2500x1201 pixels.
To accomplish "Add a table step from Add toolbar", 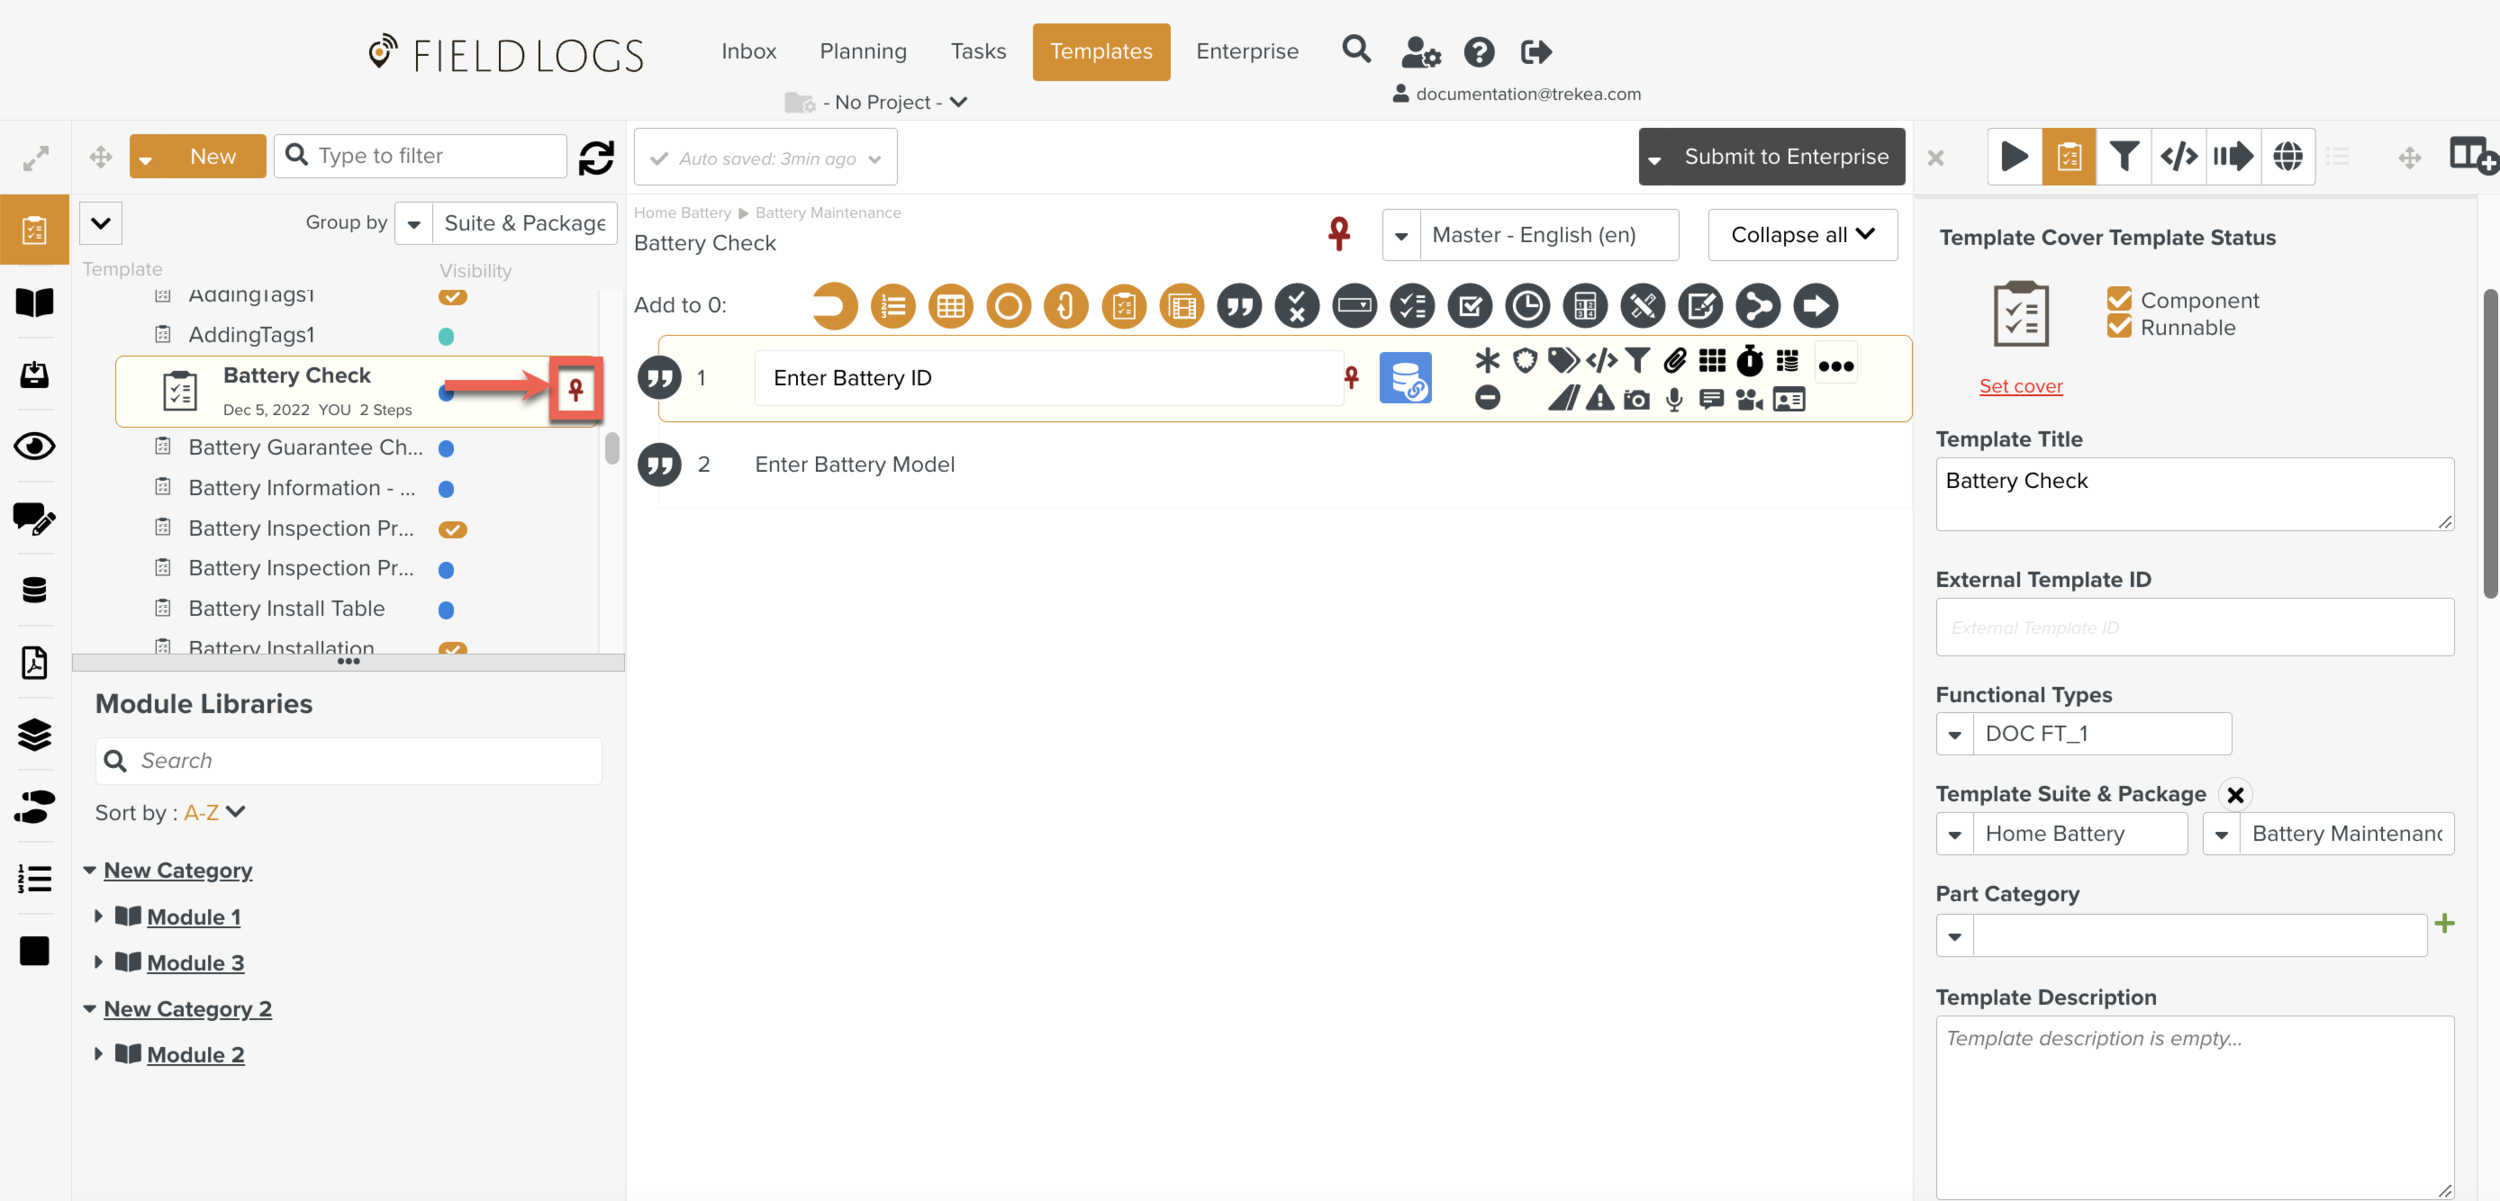I will click(x=950, y=306).
